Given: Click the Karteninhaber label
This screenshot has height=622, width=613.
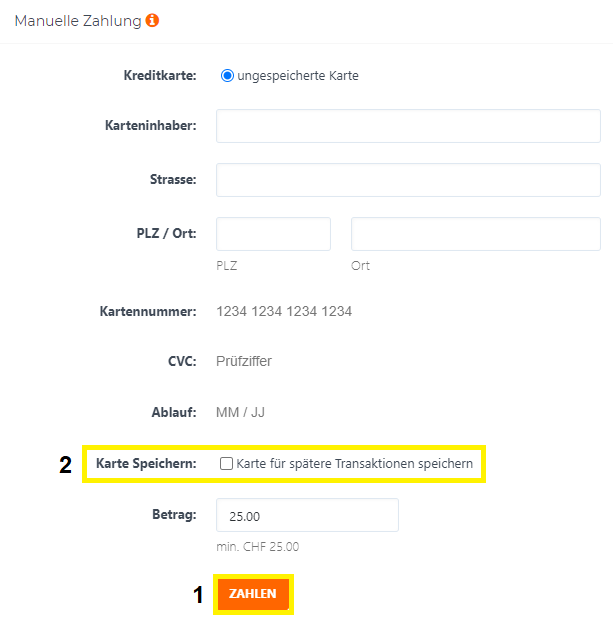Looking at the screenshot, I should [151, 125].
